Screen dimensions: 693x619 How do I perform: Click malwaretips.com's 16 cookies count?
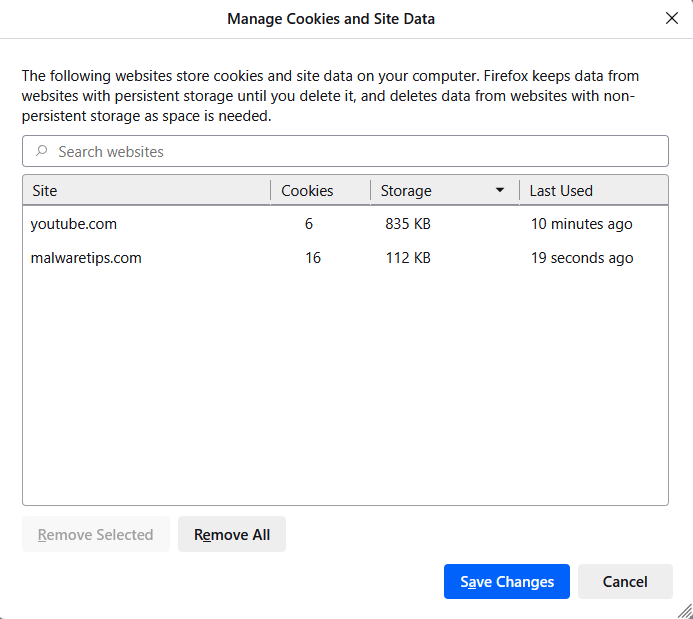click(313, 258)
